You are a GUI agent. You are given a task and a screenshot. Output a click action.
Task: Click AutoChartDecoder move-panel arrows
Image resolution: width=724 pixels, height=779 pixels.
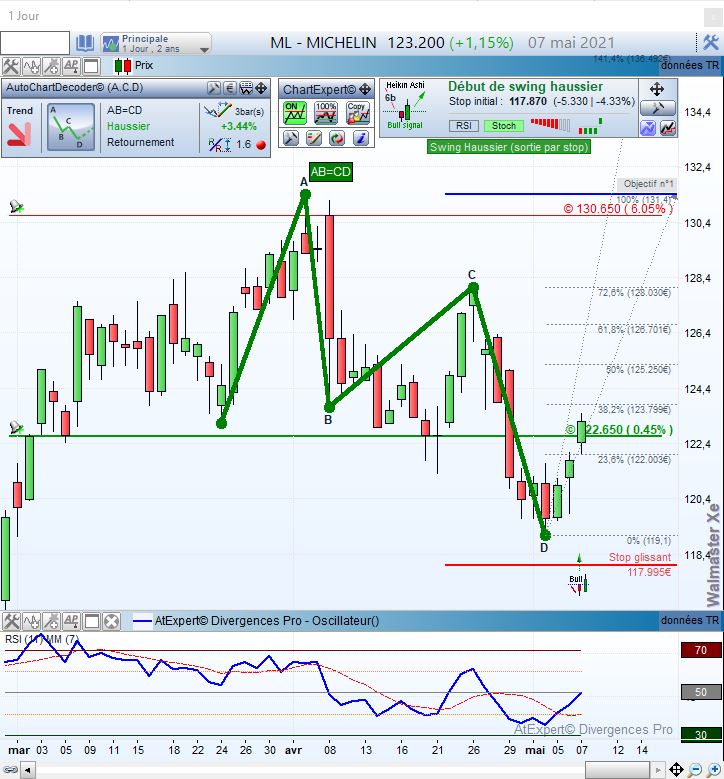[x=261, y=88]
